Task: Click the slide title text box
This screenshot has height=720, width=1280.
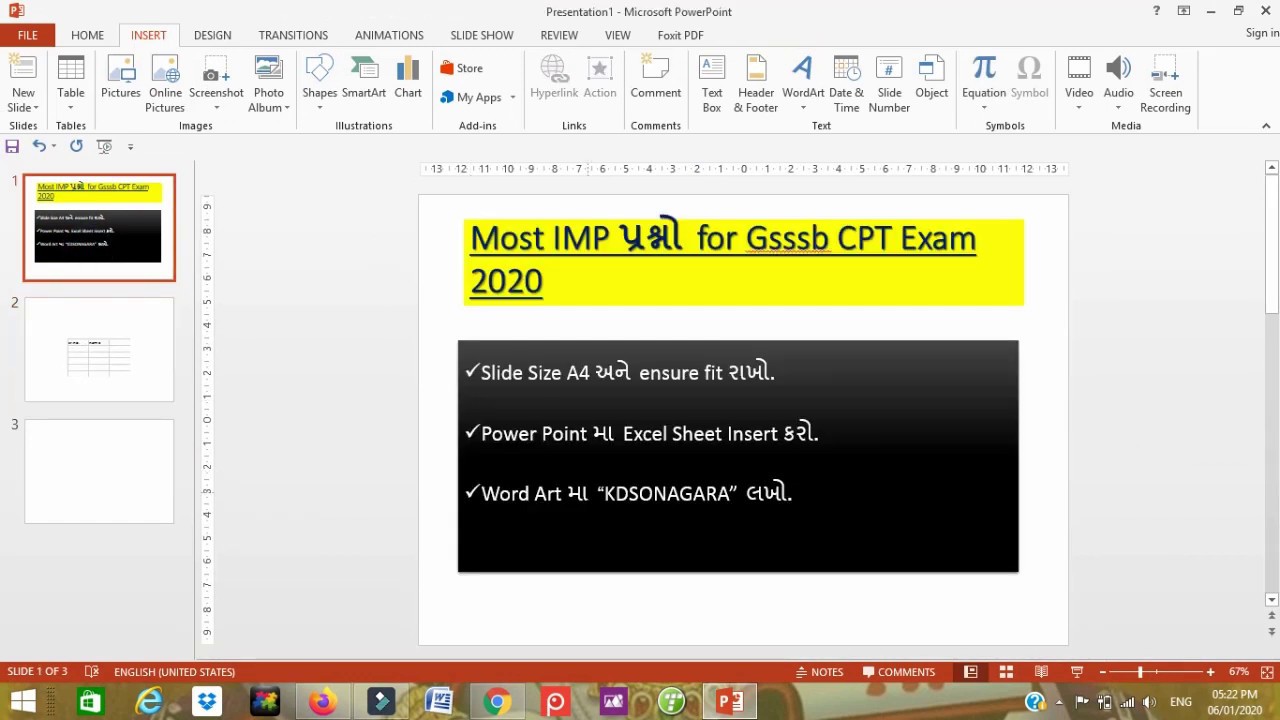Action: [744, 261]
